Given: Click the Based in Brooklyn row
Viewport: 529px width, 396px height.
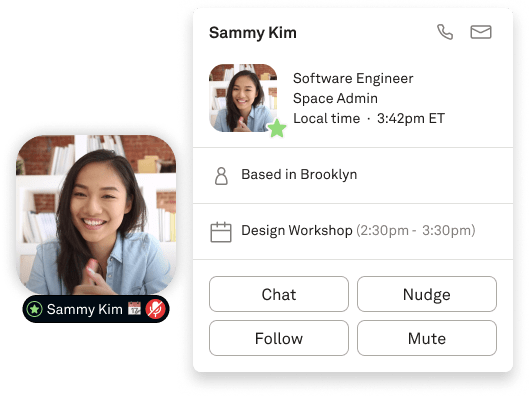Looking at the screenshot, I should [353, 175].
